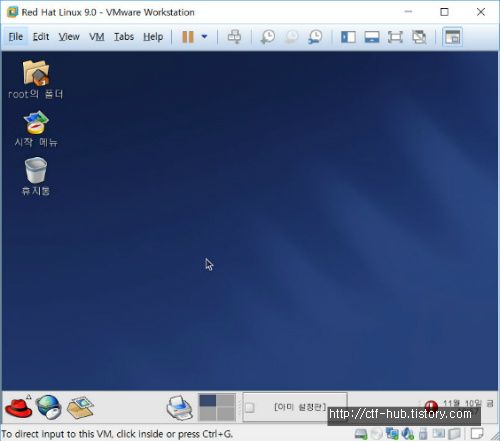The height and width of the screenshot is (441, 500).
Task: Click the hard disk status bar icon
Action: pyautogui.click(x=361, y=434)
